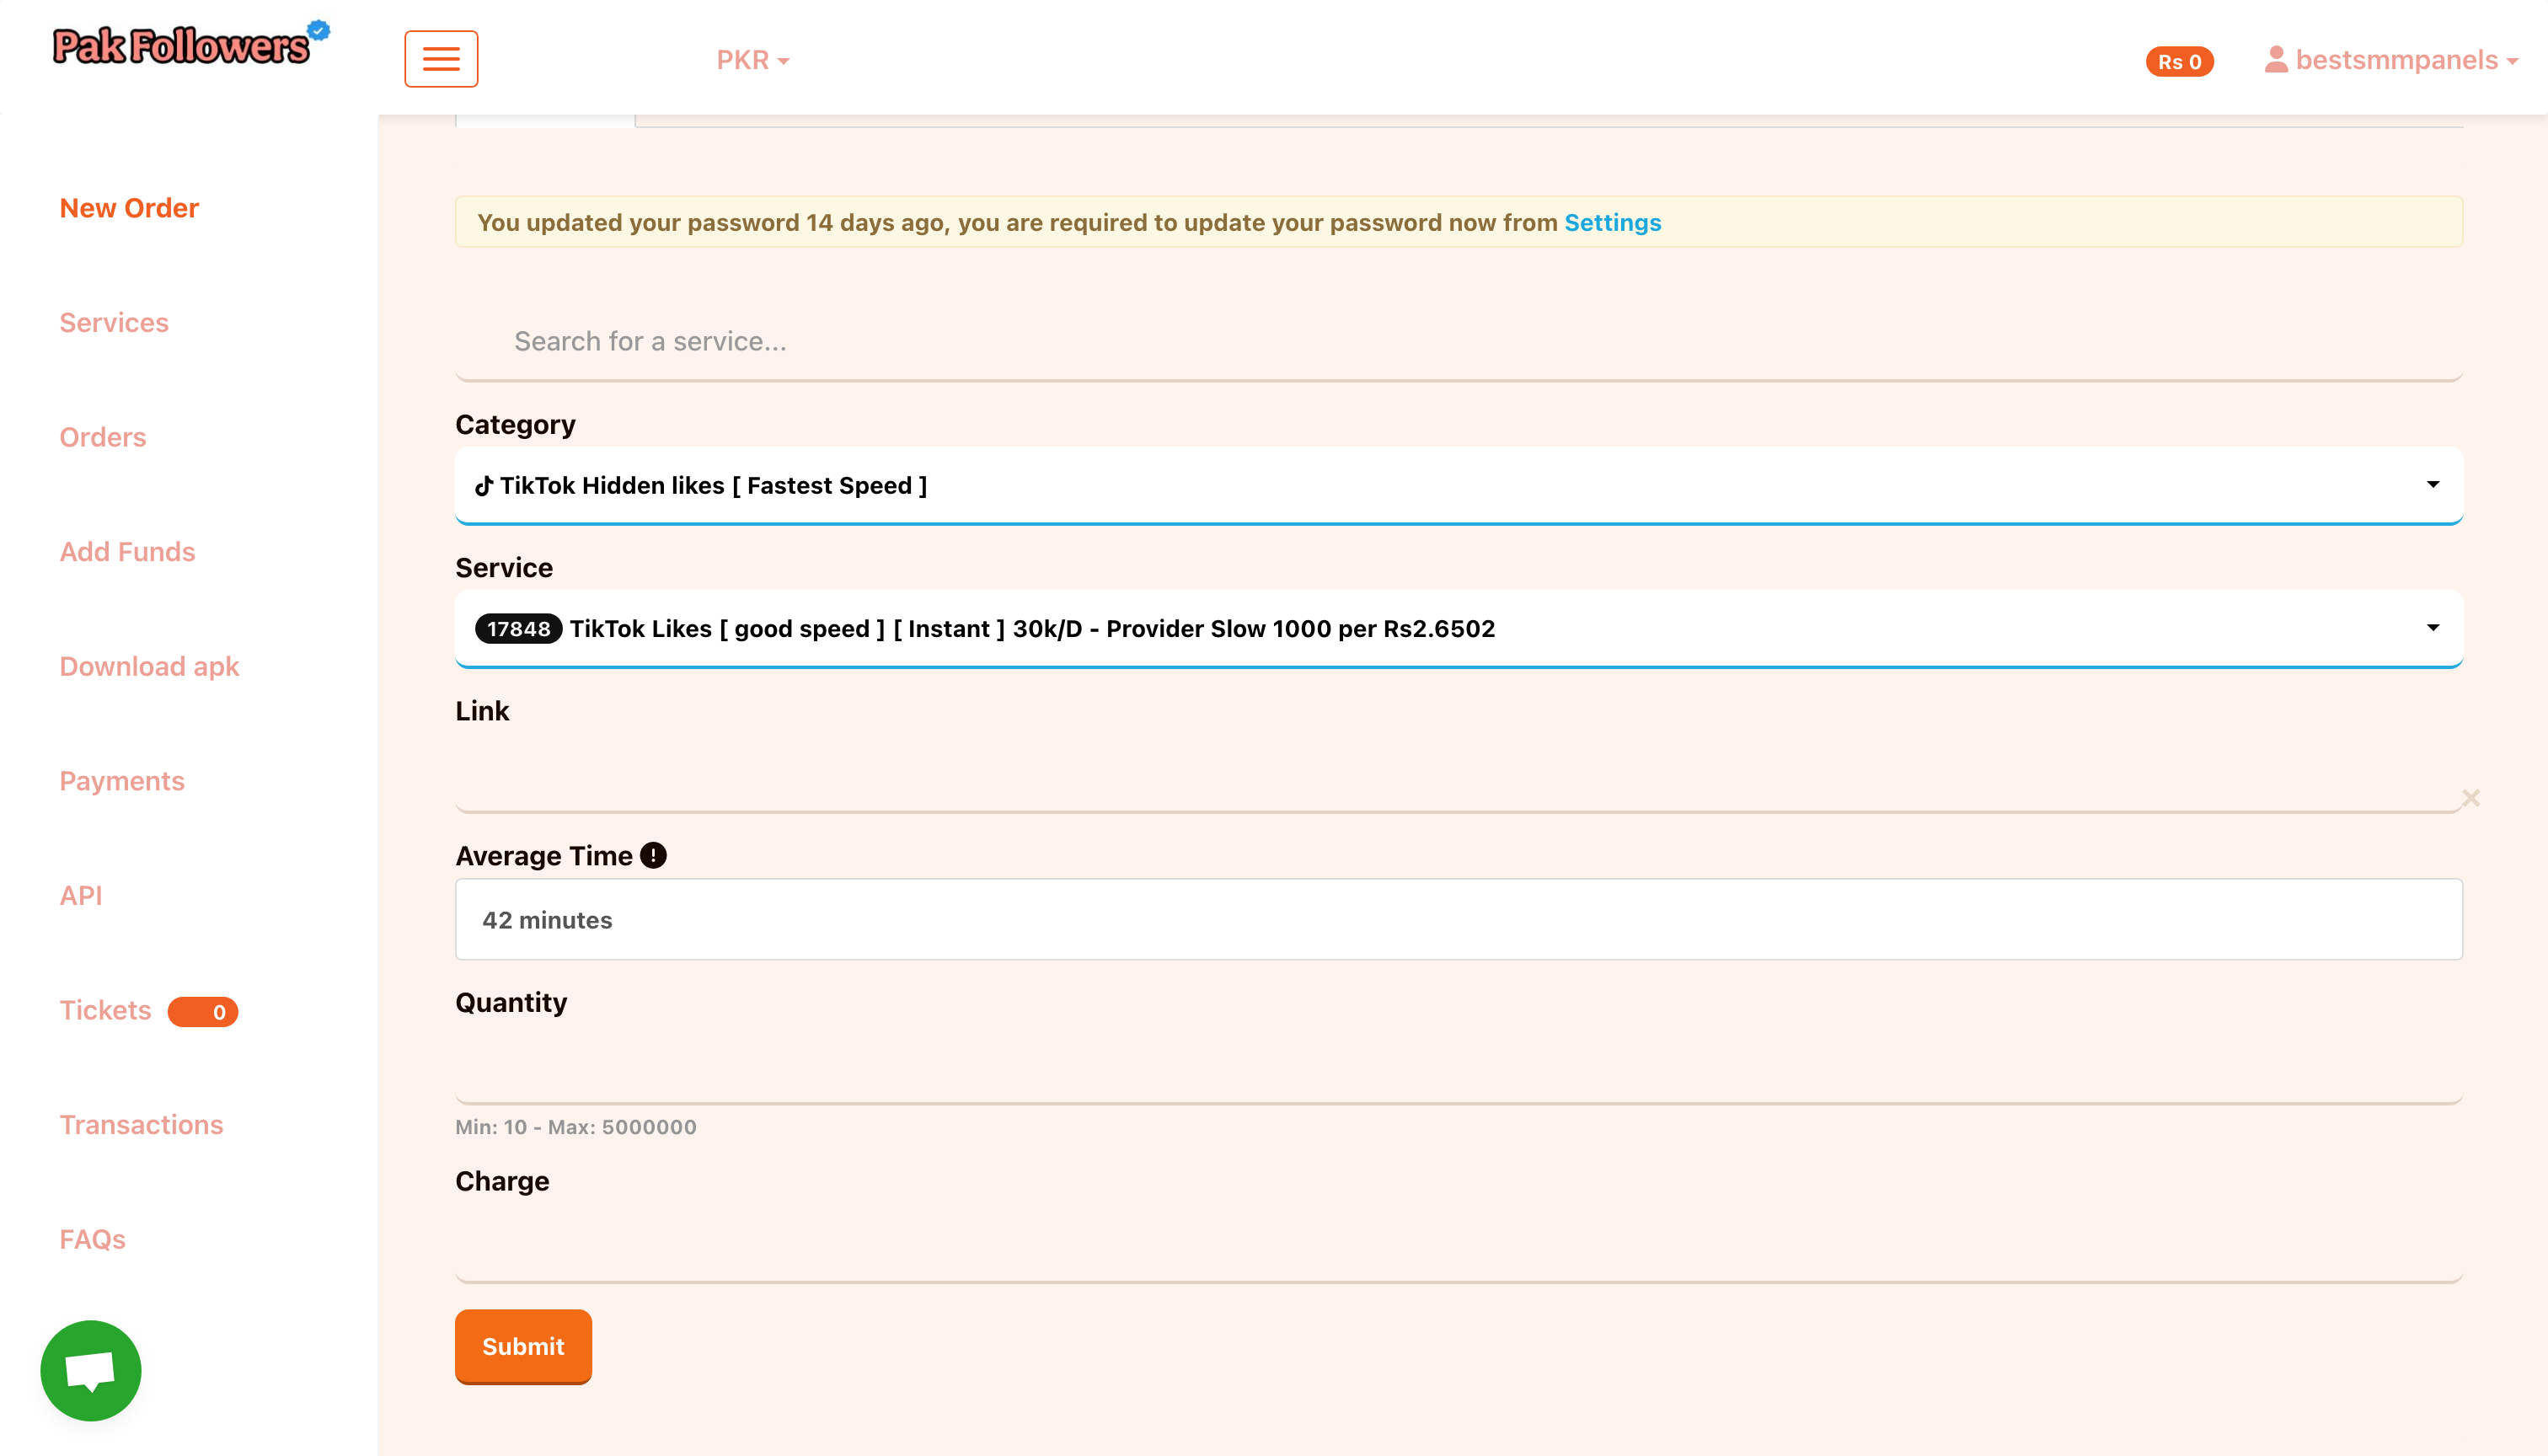Follow the Settings link in the notice
Screen dimensions: 2548x1456
click(x=1612, y=222)
